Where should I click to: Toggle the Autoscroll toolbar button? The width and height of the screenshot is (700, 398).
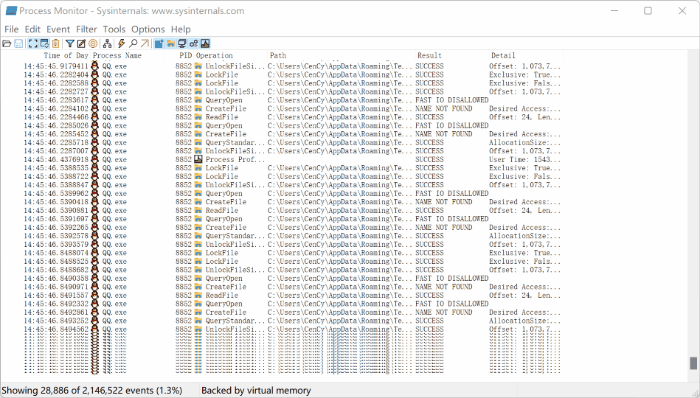[x=44, y=43]
